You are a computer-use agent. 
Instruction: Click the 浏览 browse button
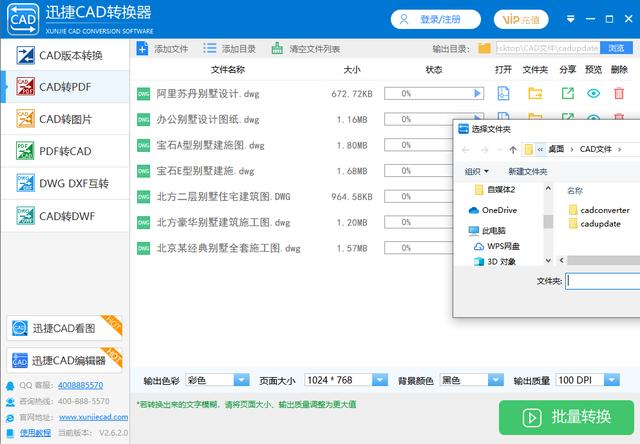616,48
